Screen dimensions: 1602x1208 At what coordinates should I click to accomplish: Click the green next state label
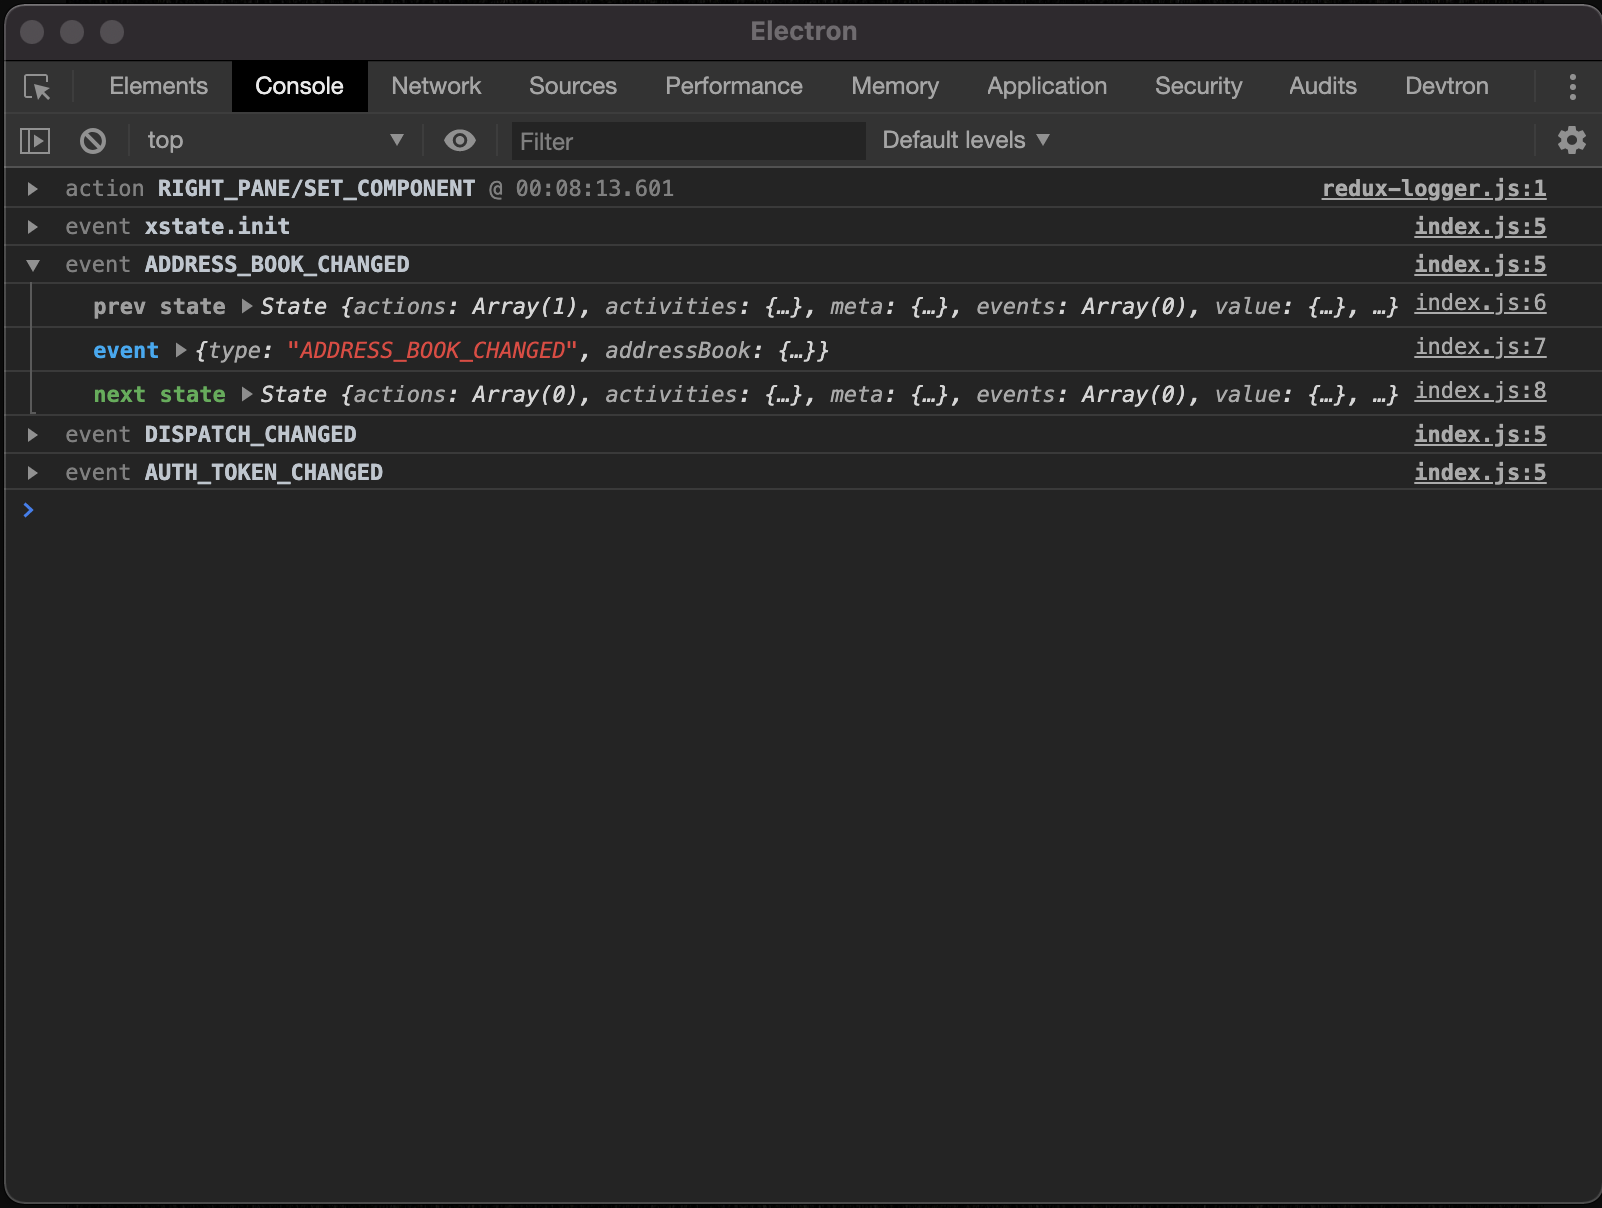(159, 394)
